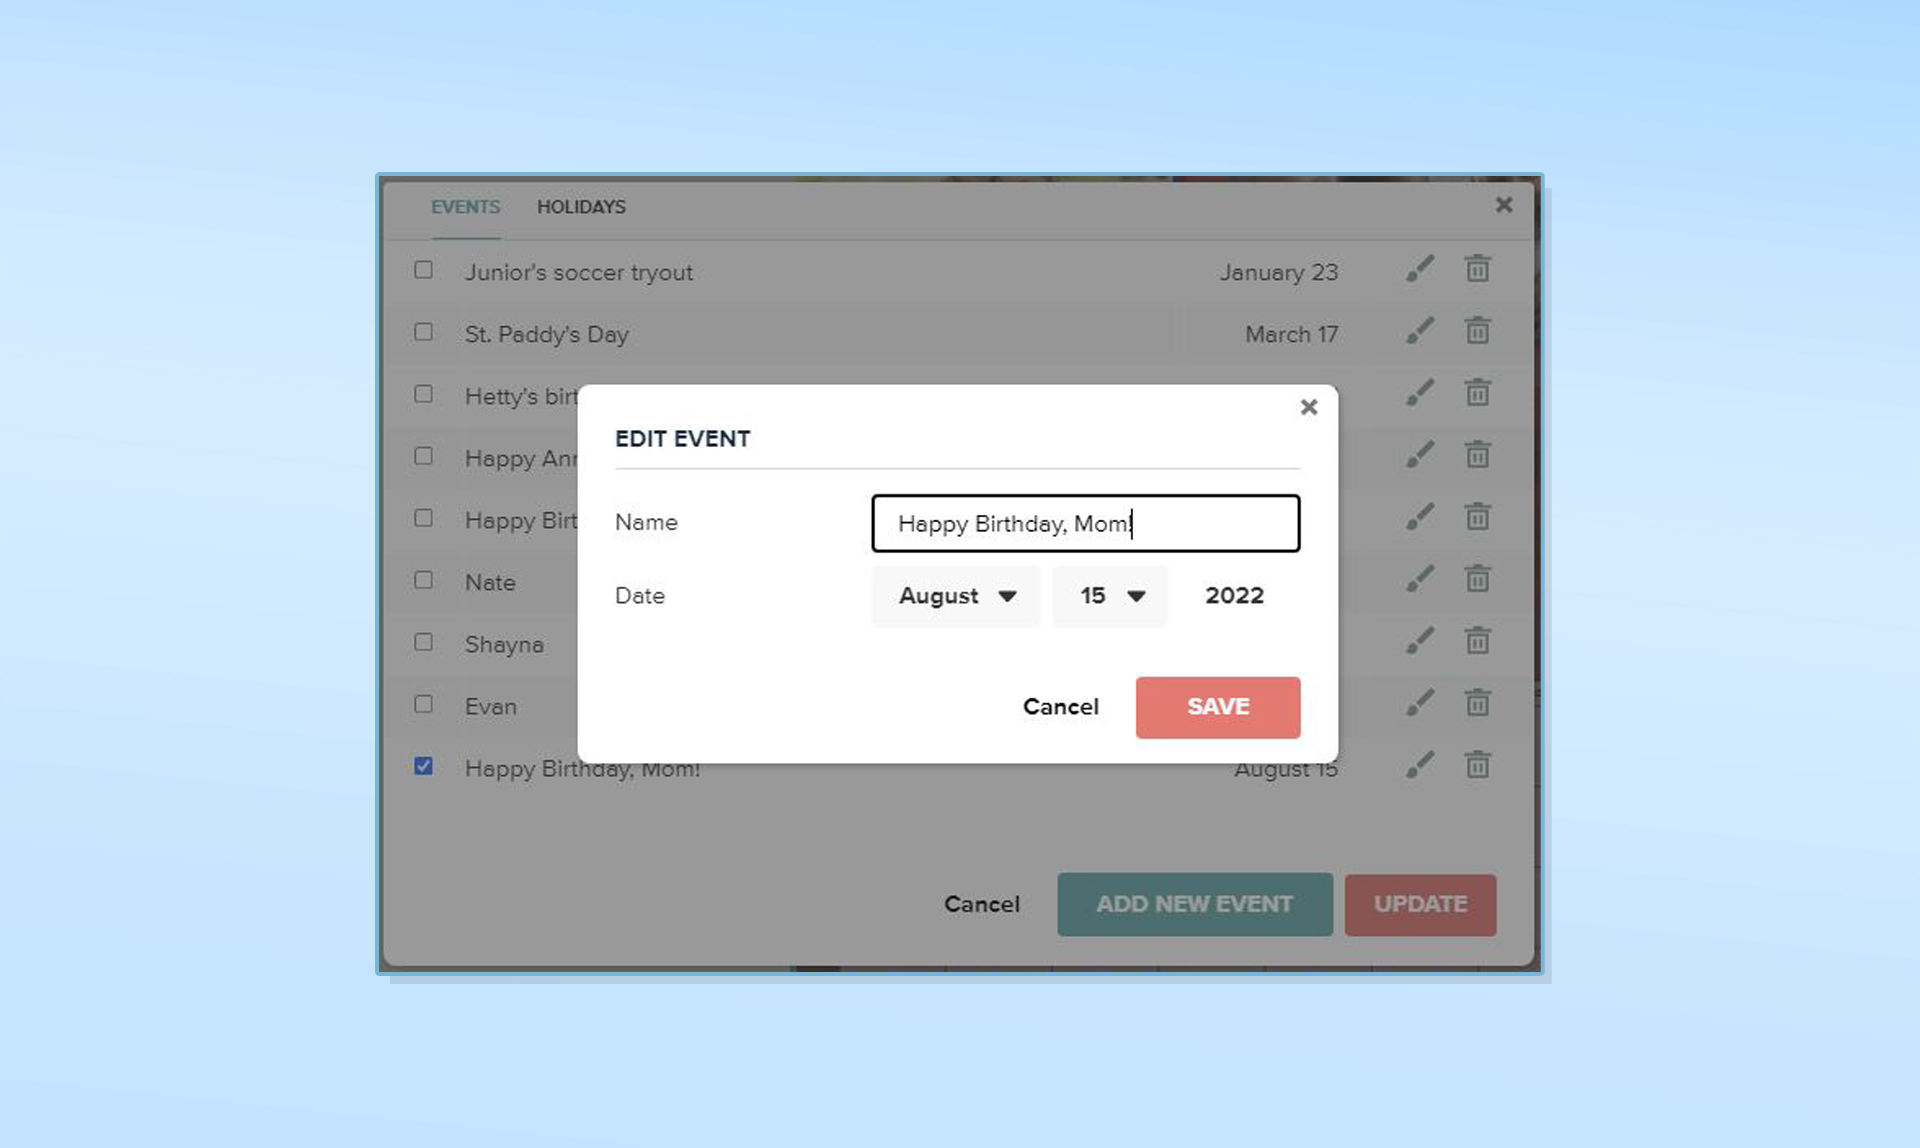Click the trash/delete icon for St. Paddy's Day

pos(1477,332)
